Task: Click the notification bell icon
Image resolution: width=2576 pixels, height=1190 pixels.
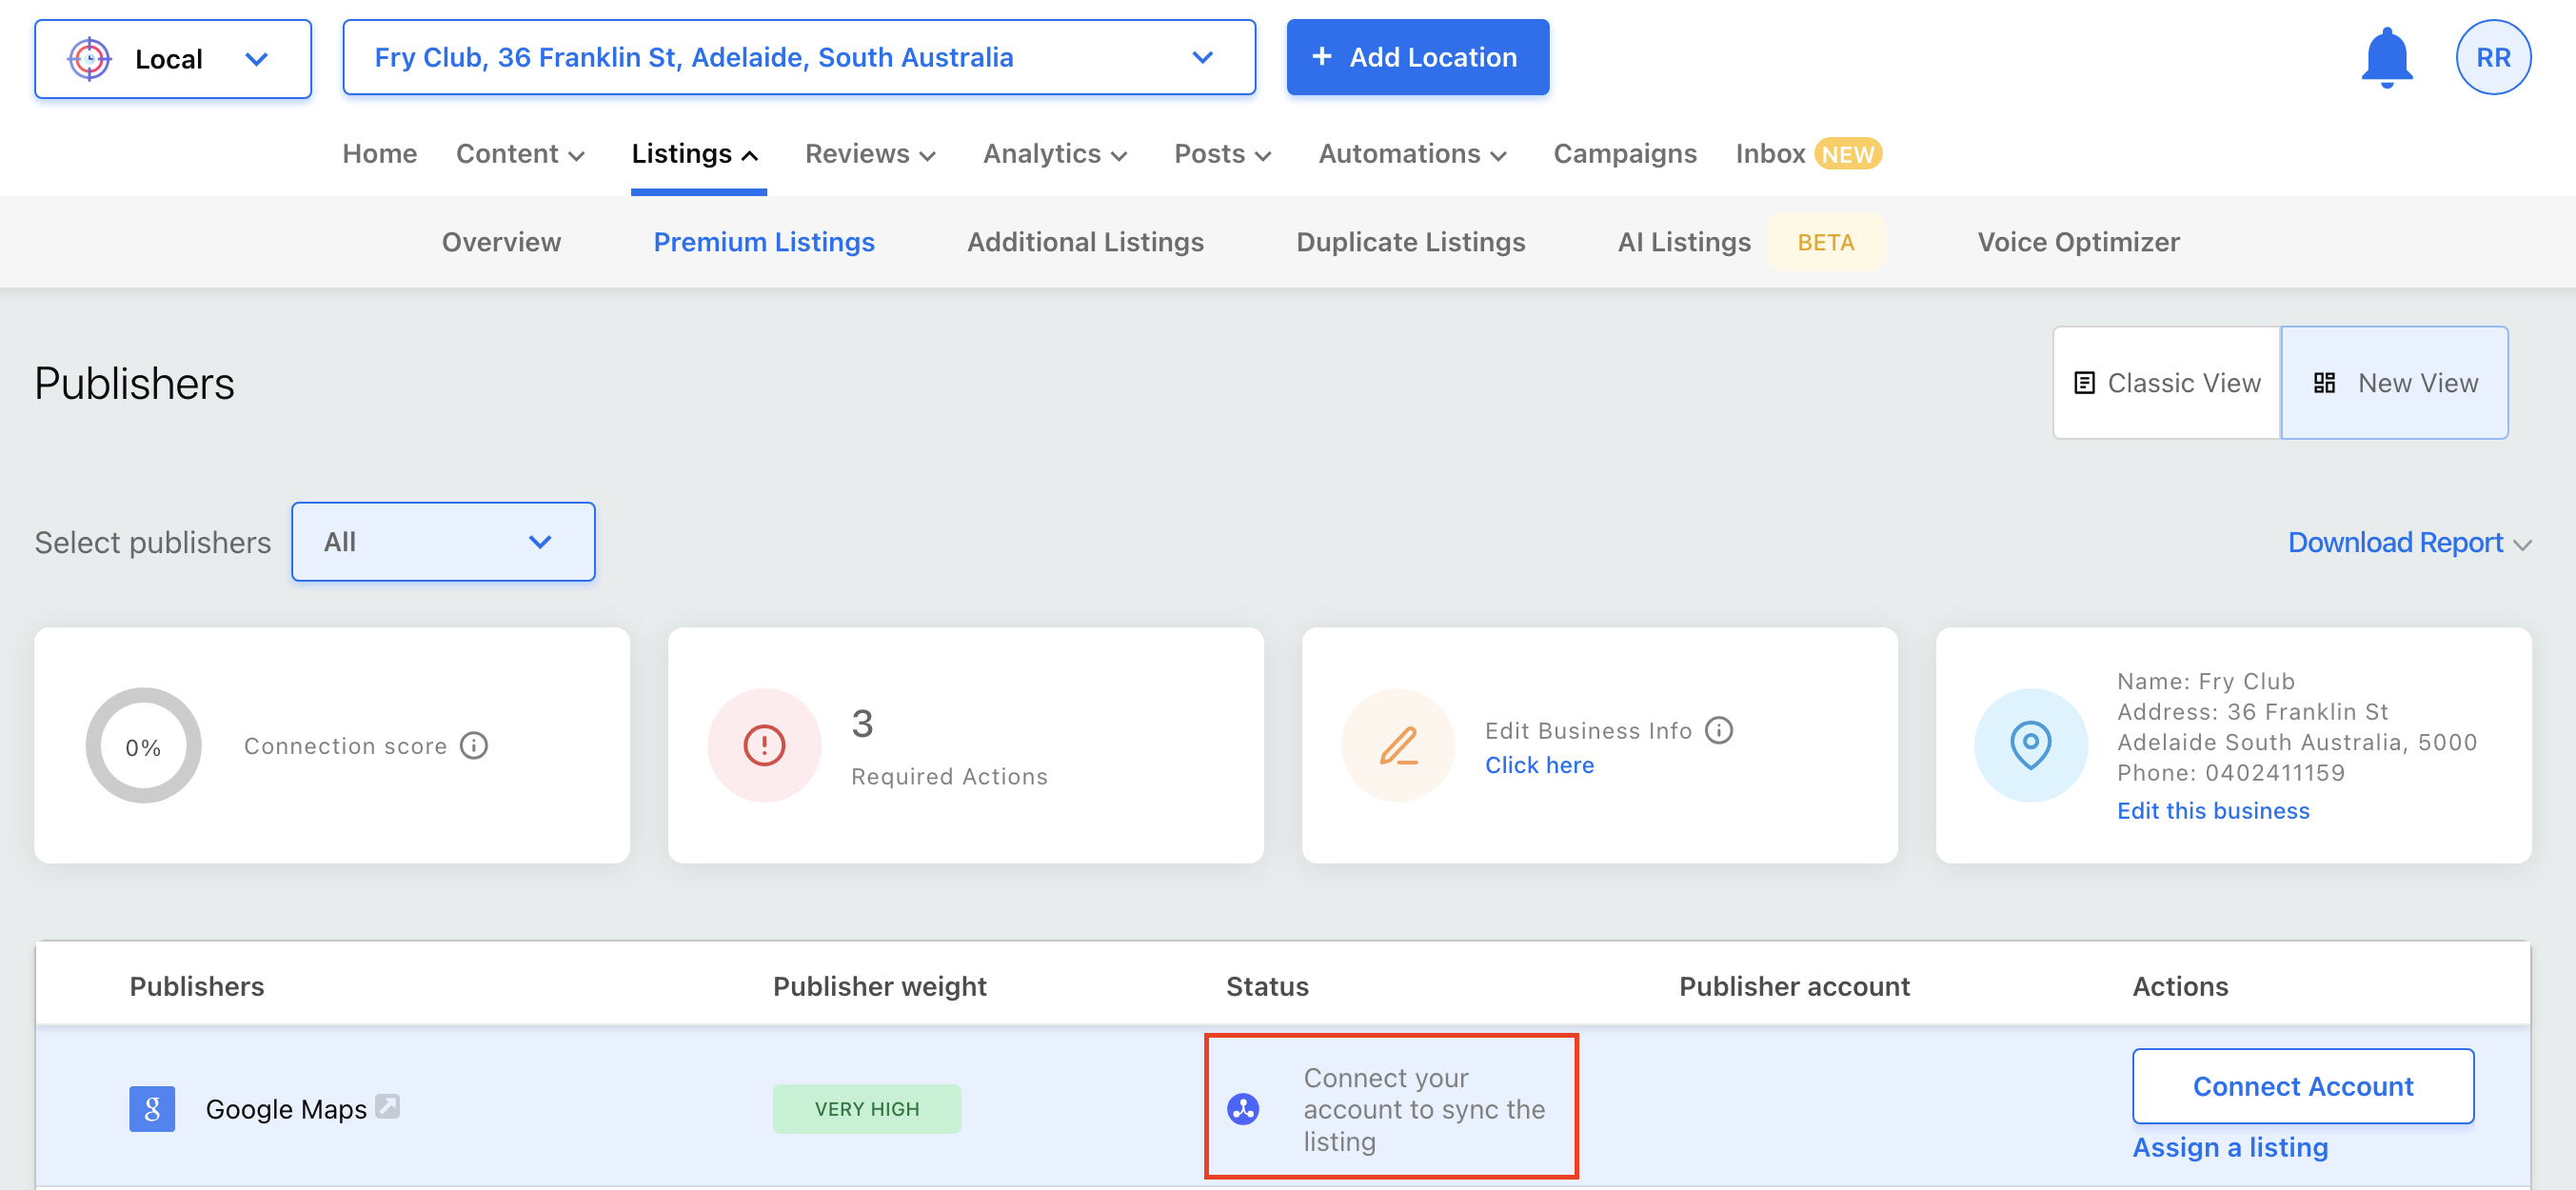Action: [2386, 58]
